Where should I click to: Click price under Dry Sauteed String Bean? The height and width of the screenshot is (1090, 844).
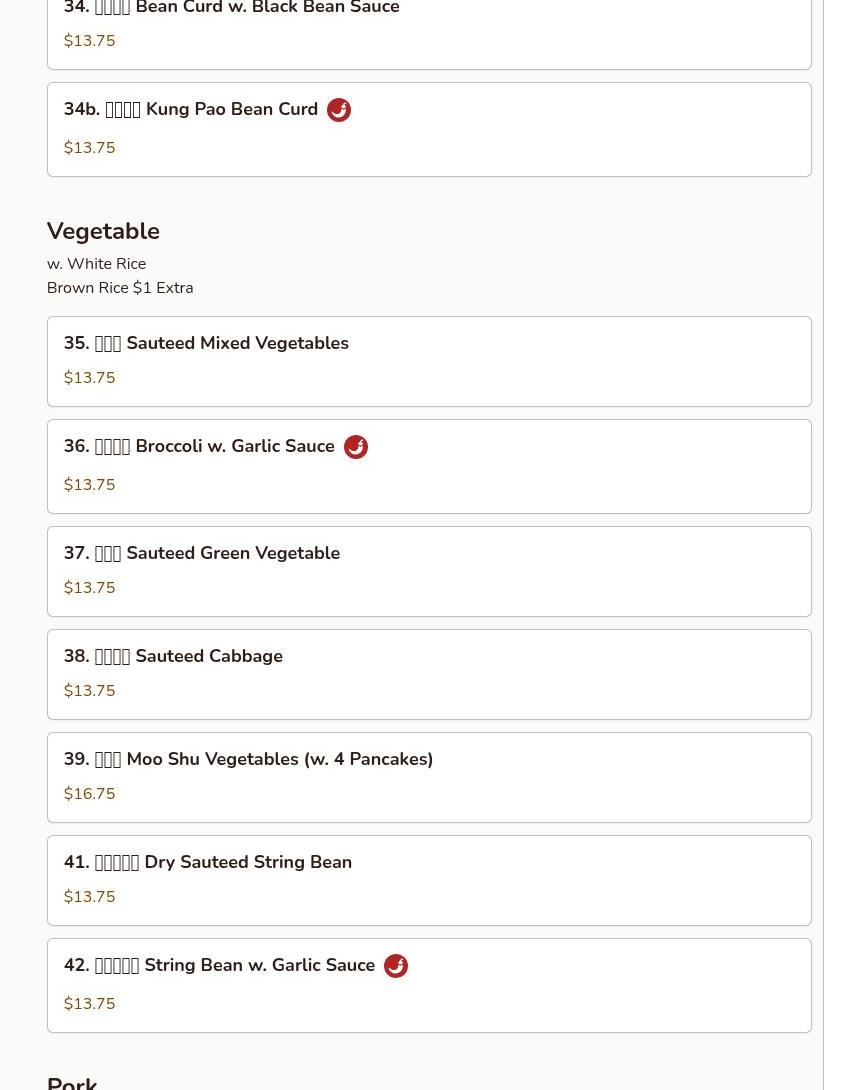(x=89, y=897)
